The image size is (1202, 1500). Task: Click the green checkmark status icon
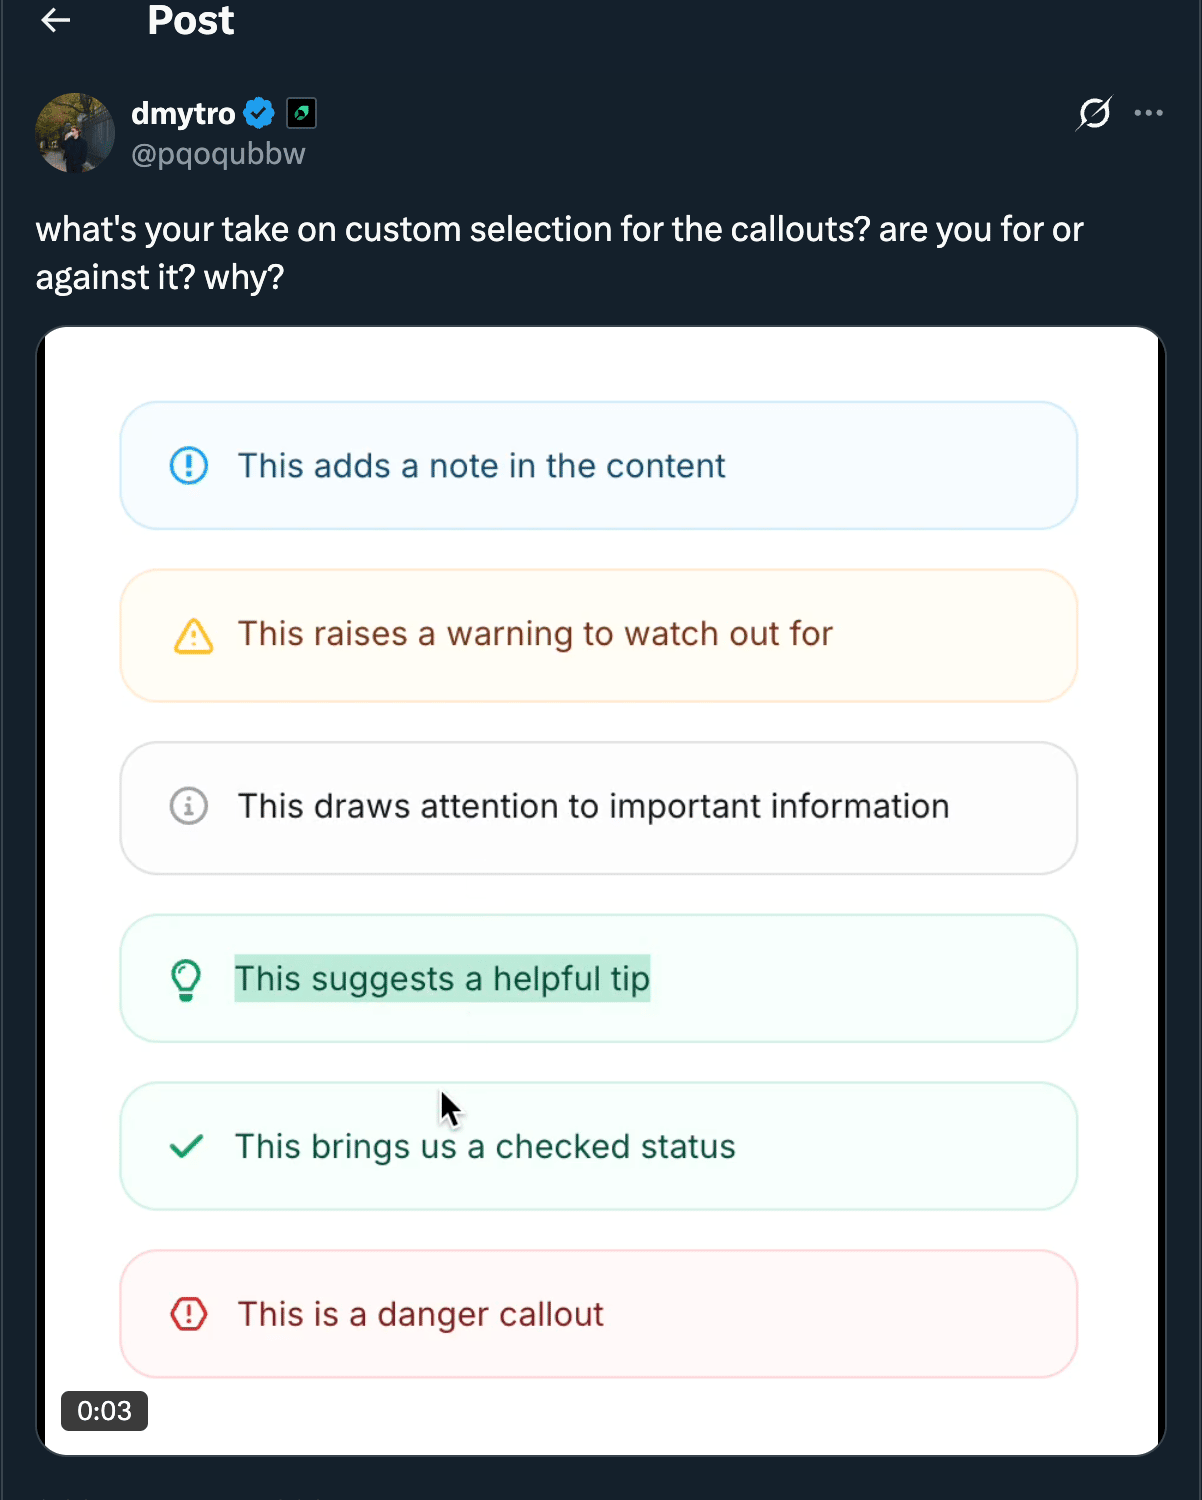click(x=186, y=1146)
